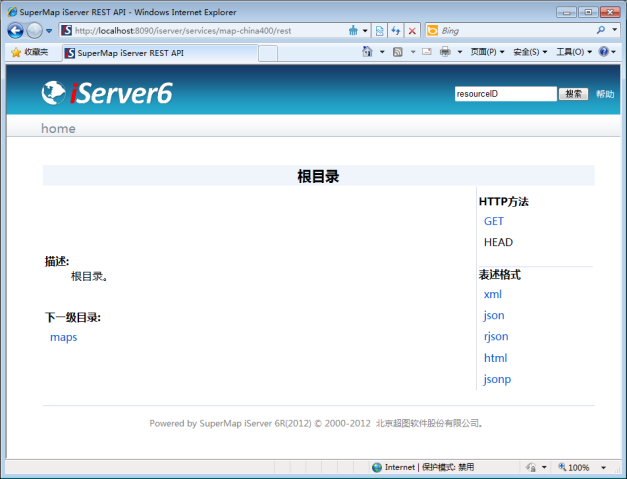This screenshot has height=479, width=627.
Task: Click the GET HTTP method link
Action: (x=494, y=221)
